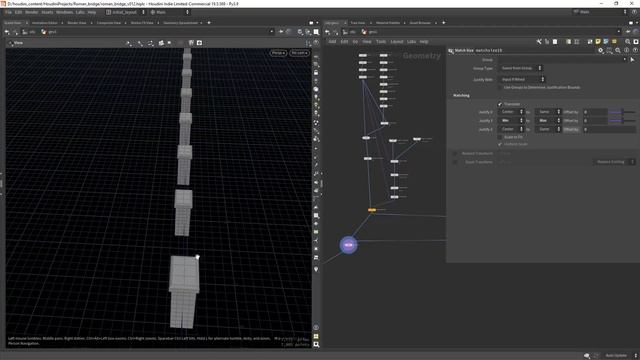Switch to Tree View tab
Screen dimensions: 640x360
pos(358,23)
